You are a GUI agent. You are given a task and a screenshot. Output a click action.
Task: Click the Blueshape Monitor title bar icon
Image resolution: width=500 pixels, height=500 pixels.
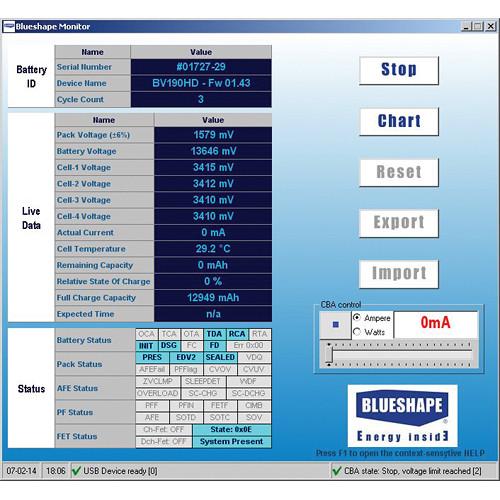[9, 26]
